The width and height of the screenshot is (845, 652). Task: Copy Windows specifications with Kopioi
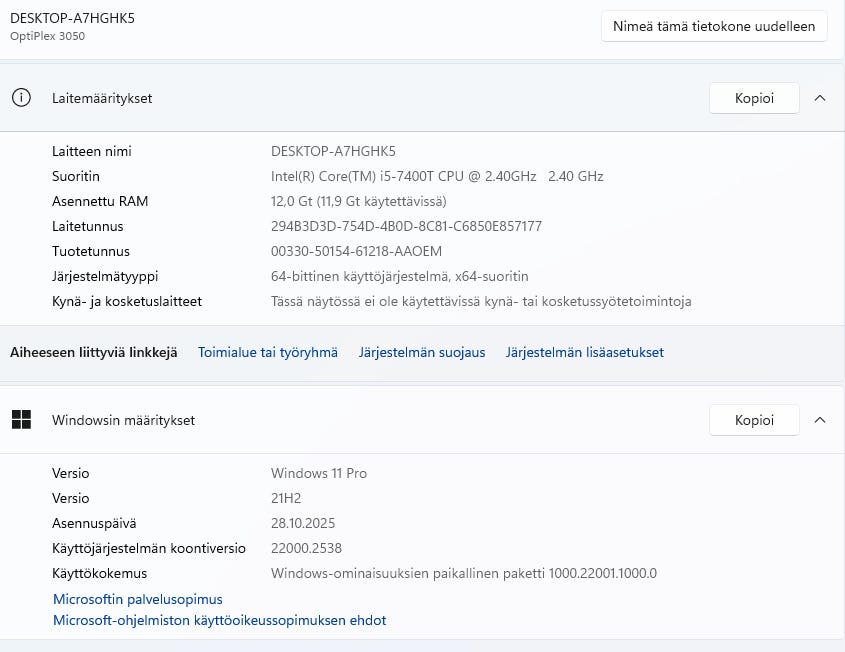[x=754, y=420]
